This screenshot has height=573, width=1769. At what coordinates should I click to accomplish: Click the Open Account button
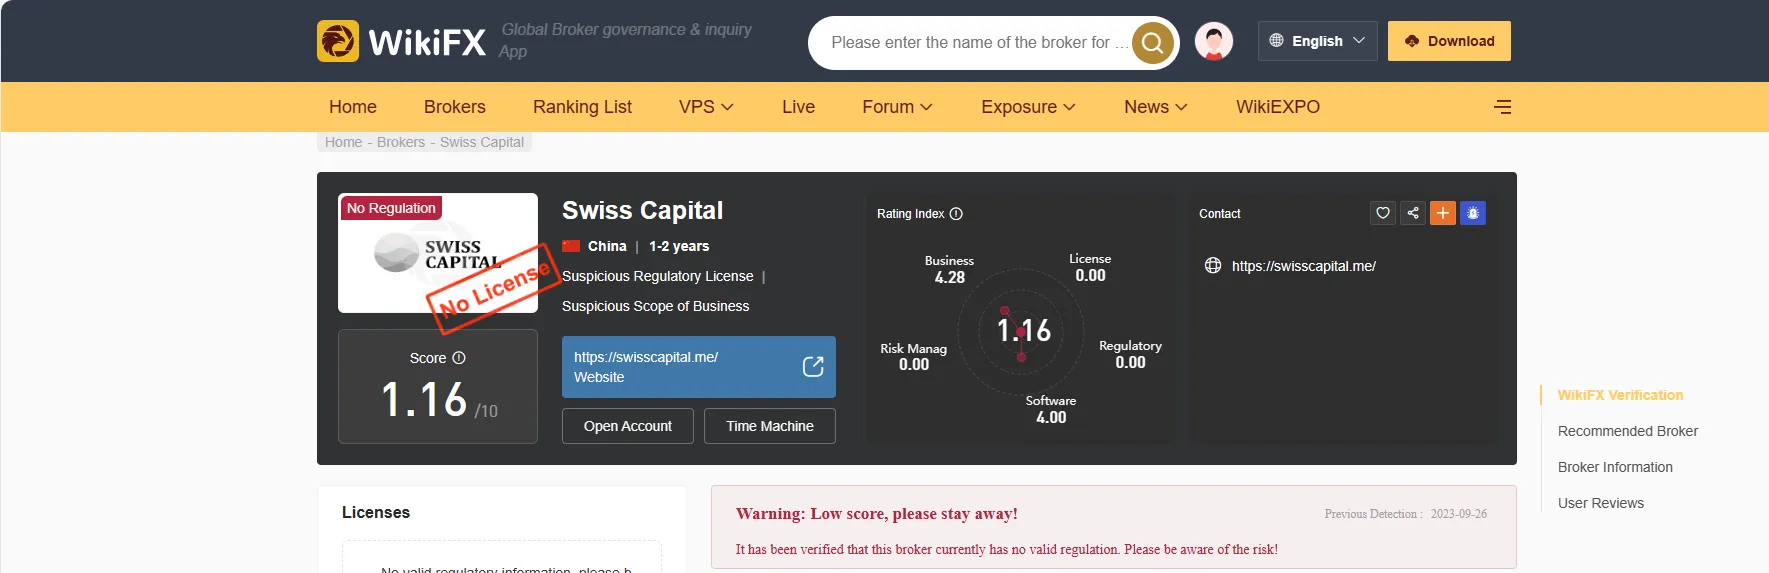point(628,426)
